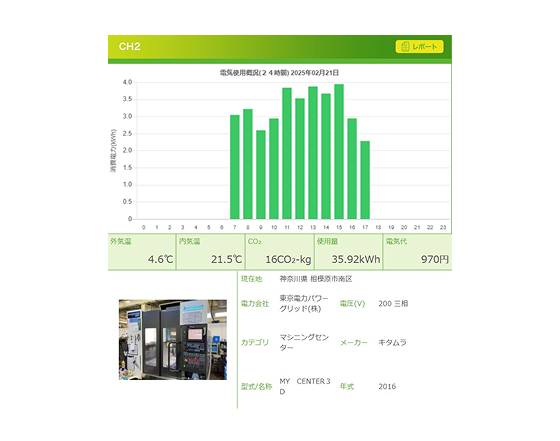Viewport: 560px width, 441px height.
Task: Open the レポート report button
Action: 419,46
